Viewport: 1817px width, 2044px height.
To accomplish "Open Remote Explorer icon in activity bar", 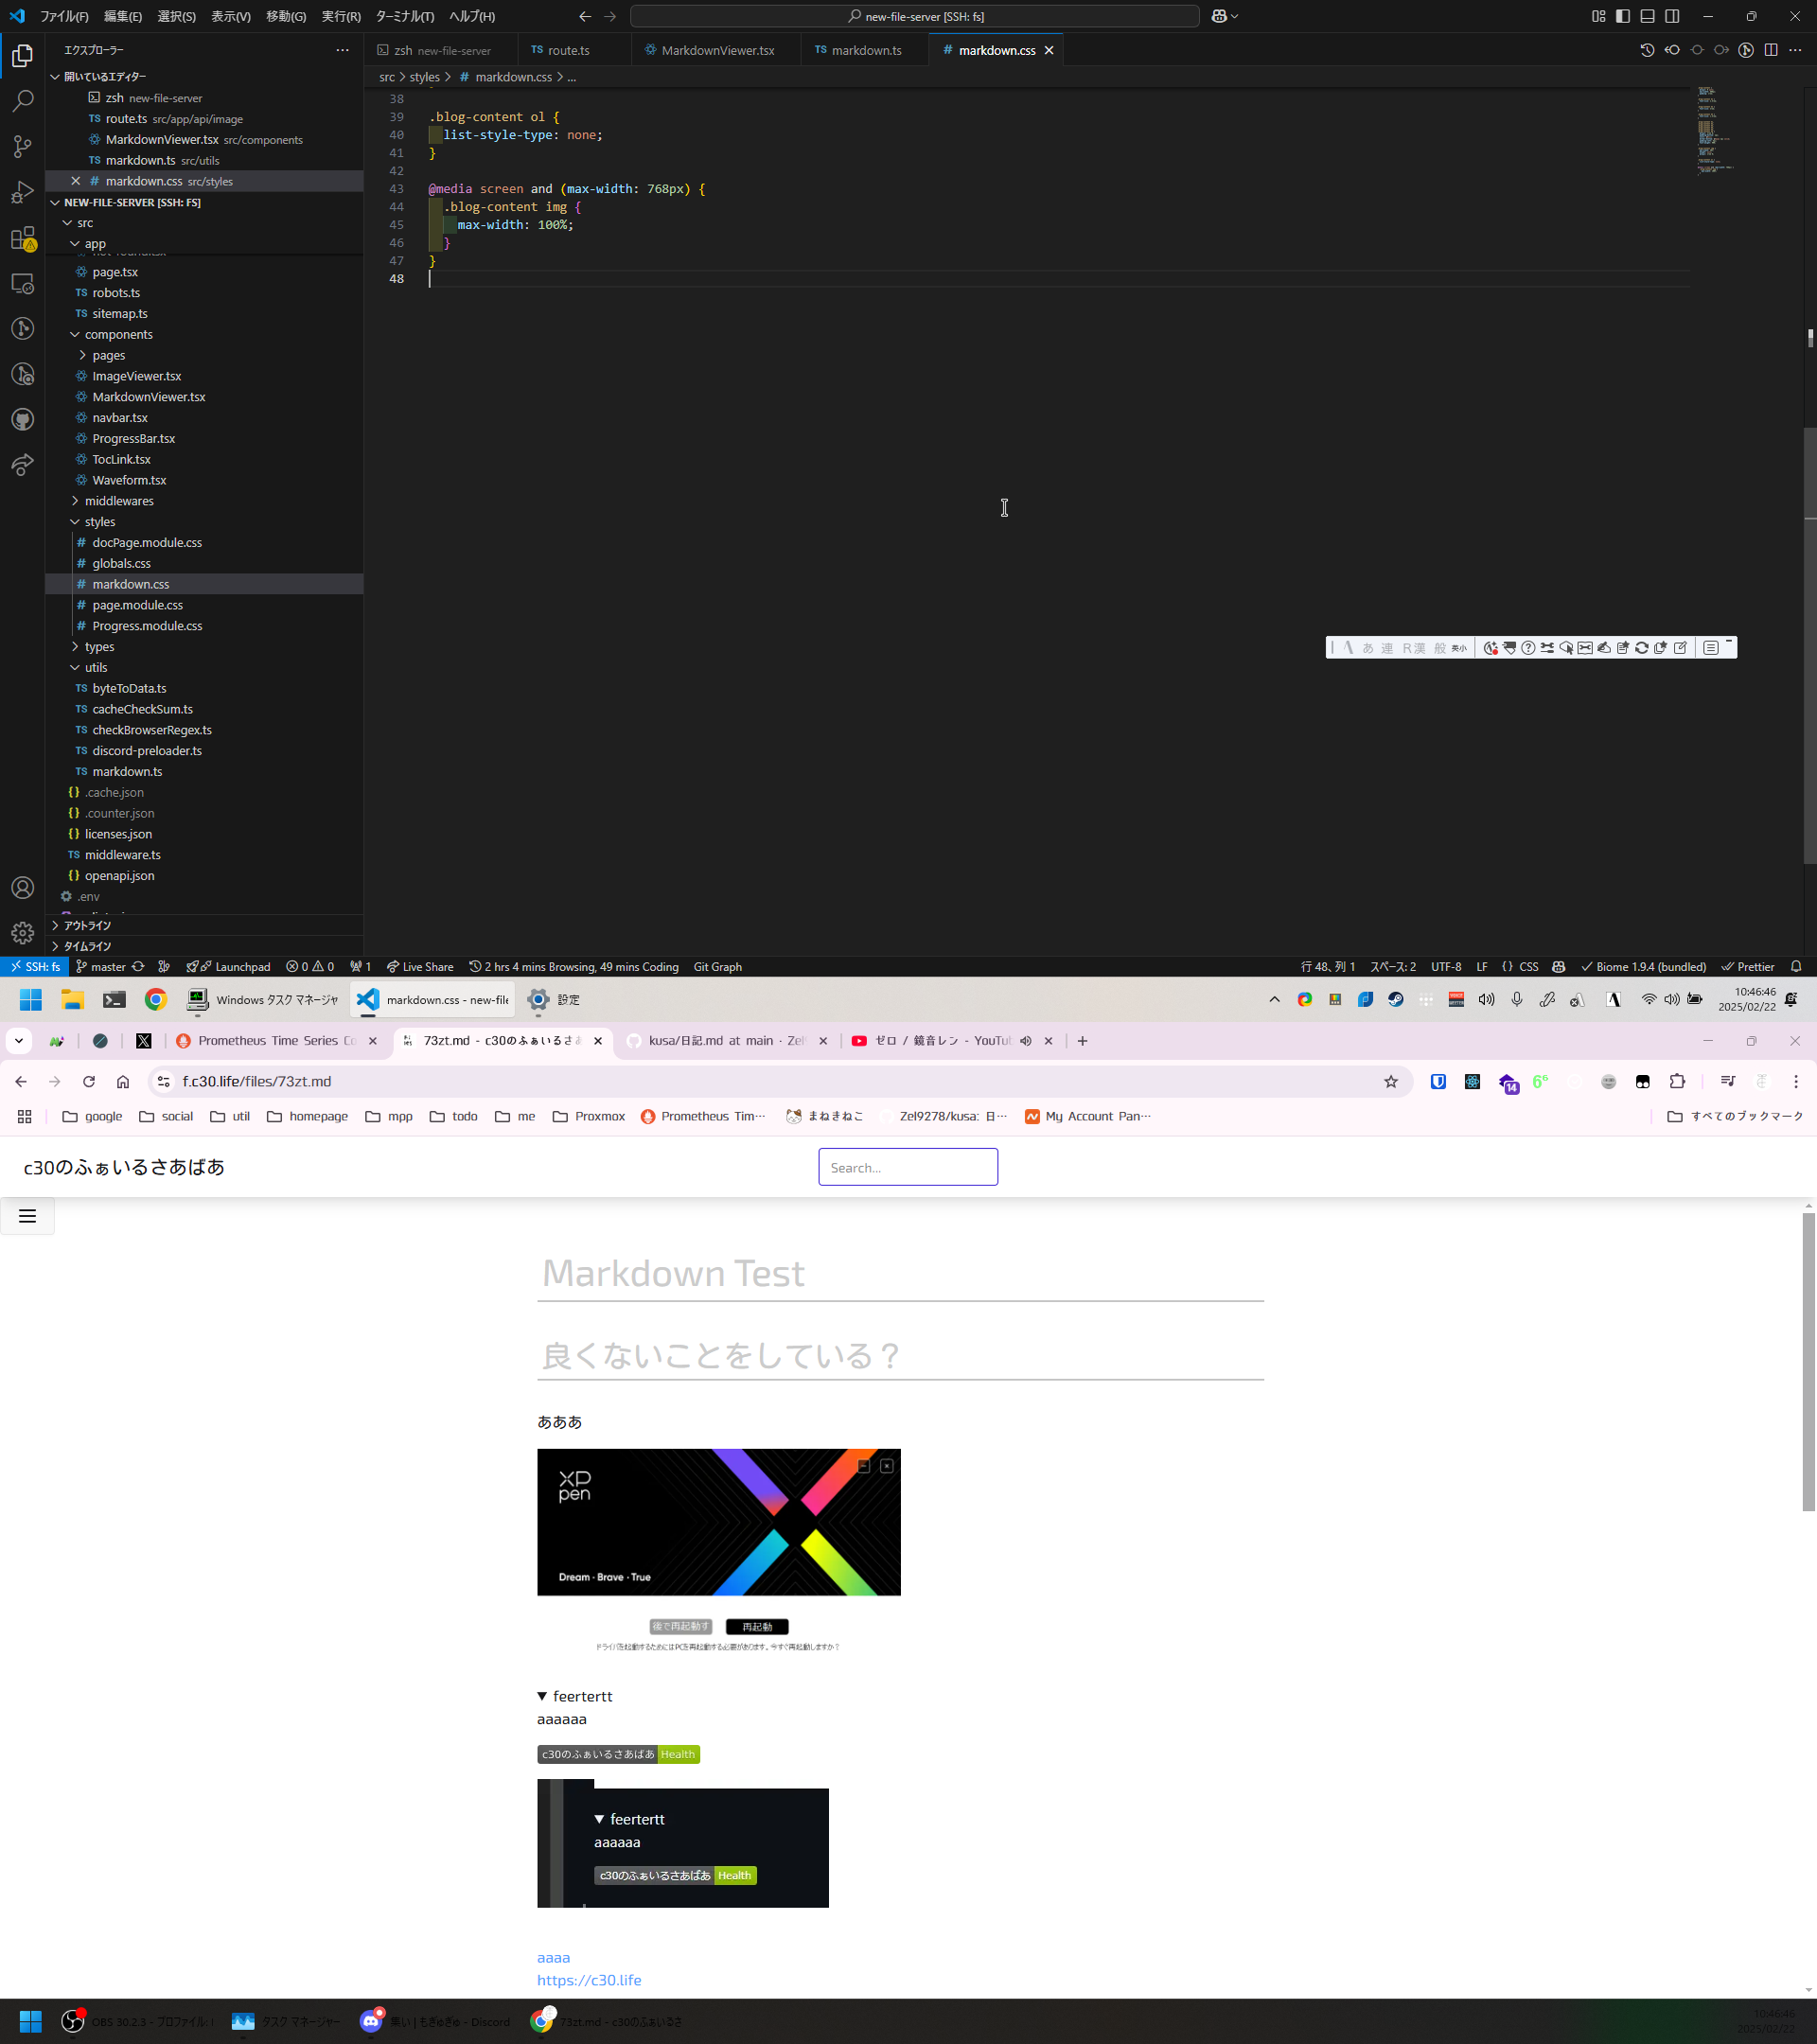I will click(x=22, y=284).
